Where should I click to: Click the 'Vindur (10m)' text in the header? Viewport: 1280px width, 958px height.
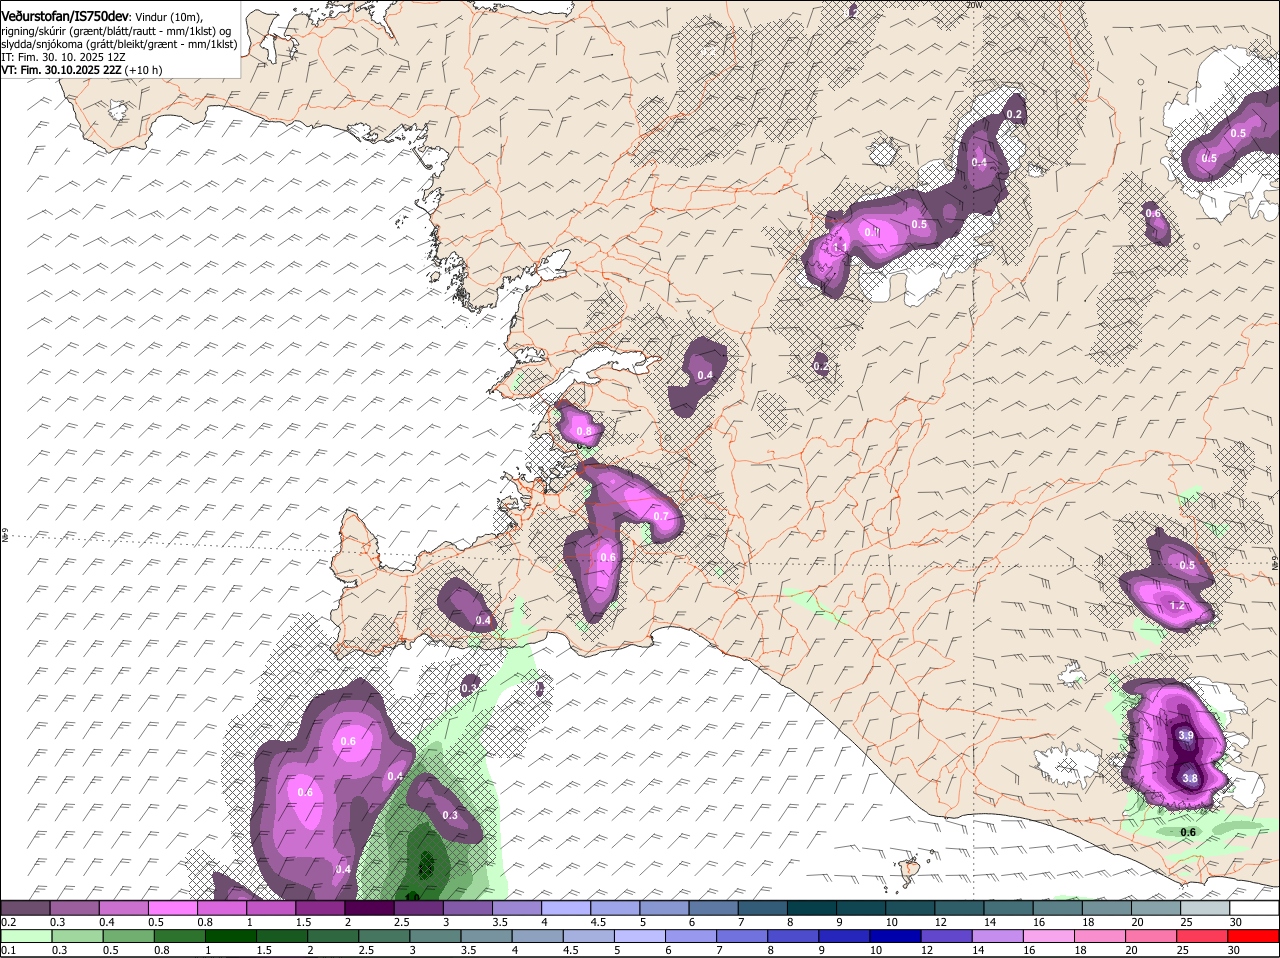point(168,16)
